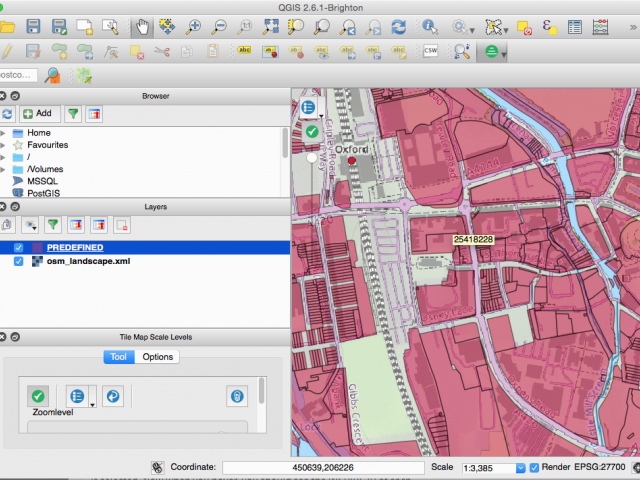Zoom to native 1:1 resolution
This screenshot has height=480, width=640.
coord(245,27)
